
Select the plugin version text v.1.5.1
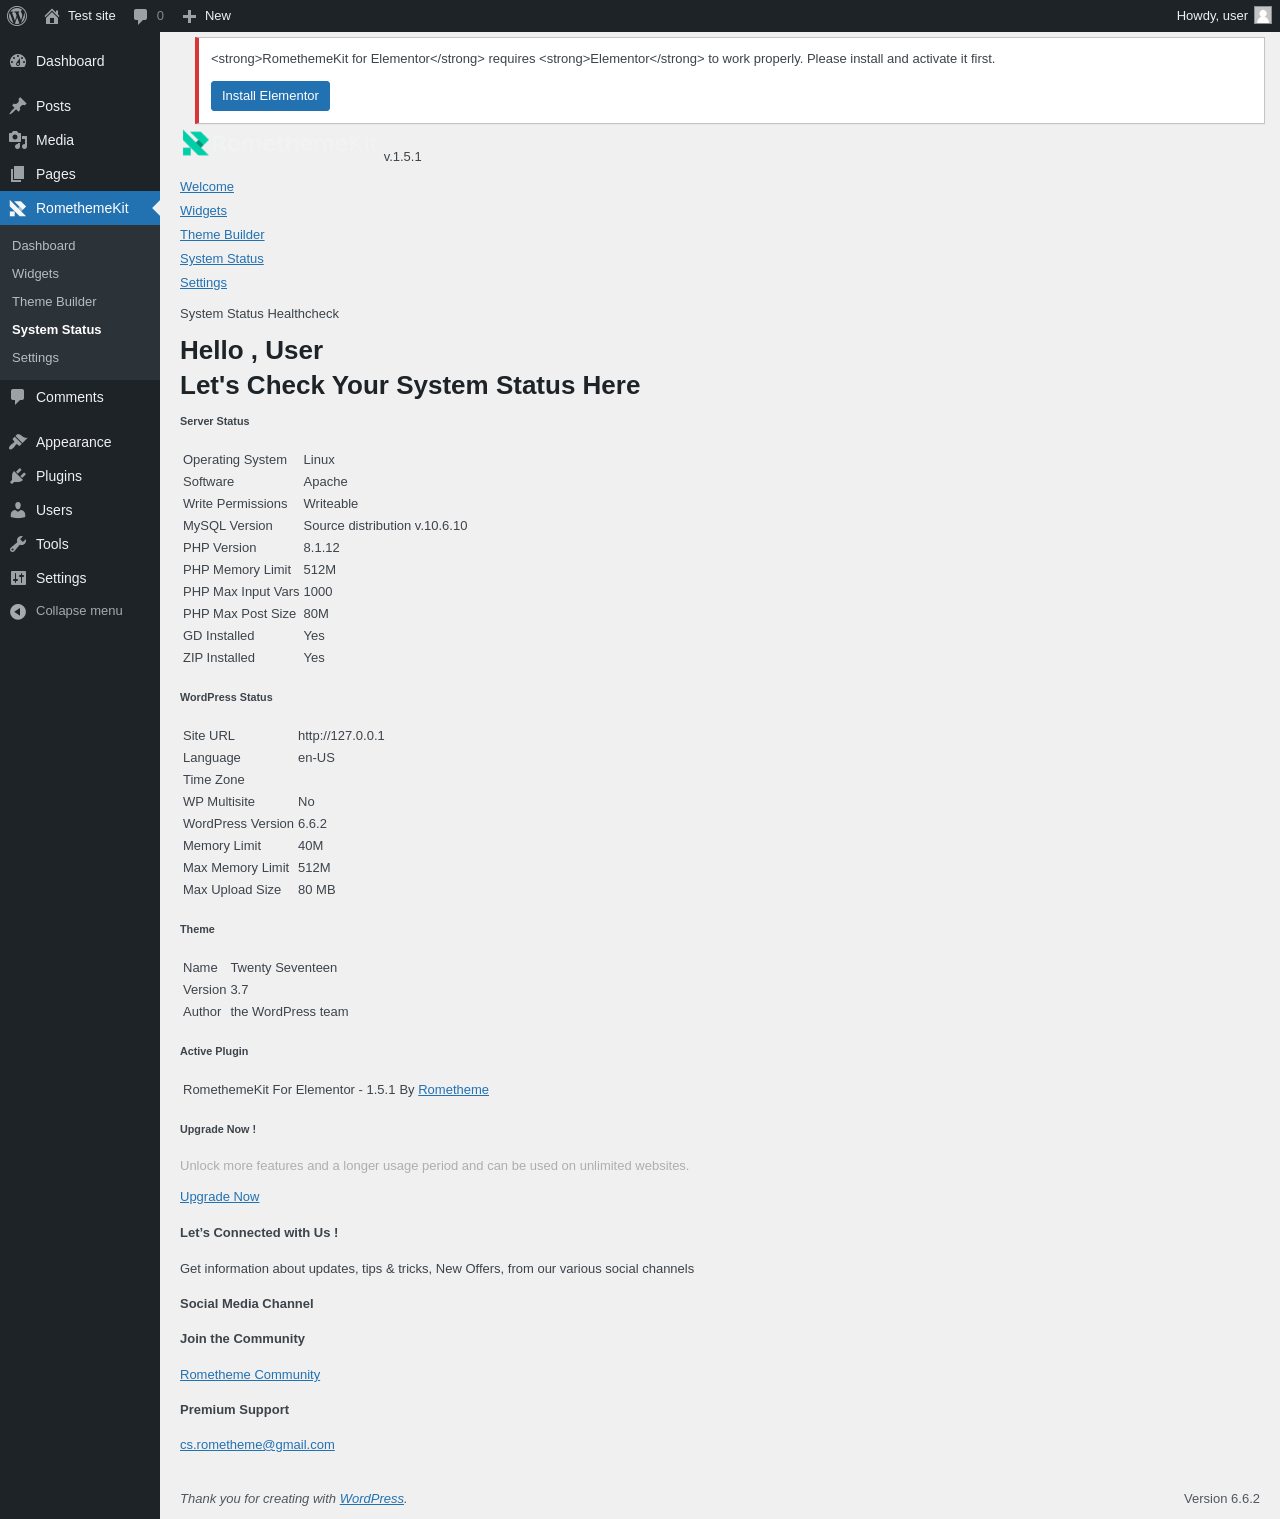[403, 157]
